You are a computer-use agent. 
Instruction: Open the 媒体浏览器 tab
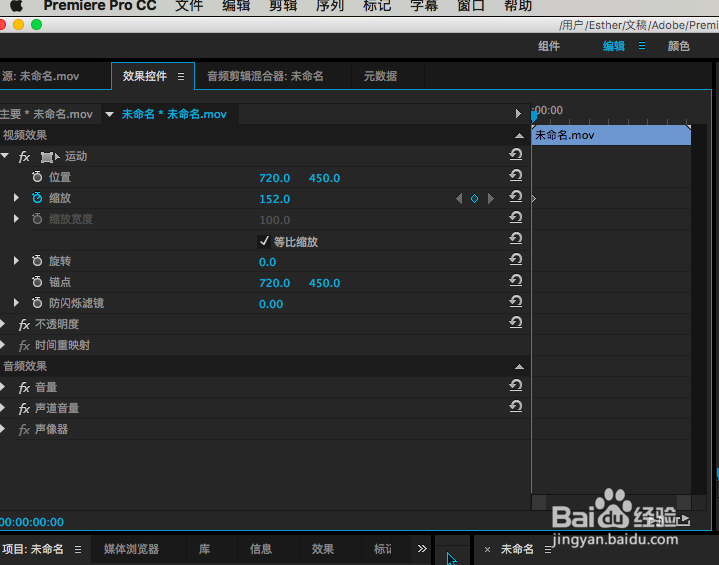pos(131,549)
